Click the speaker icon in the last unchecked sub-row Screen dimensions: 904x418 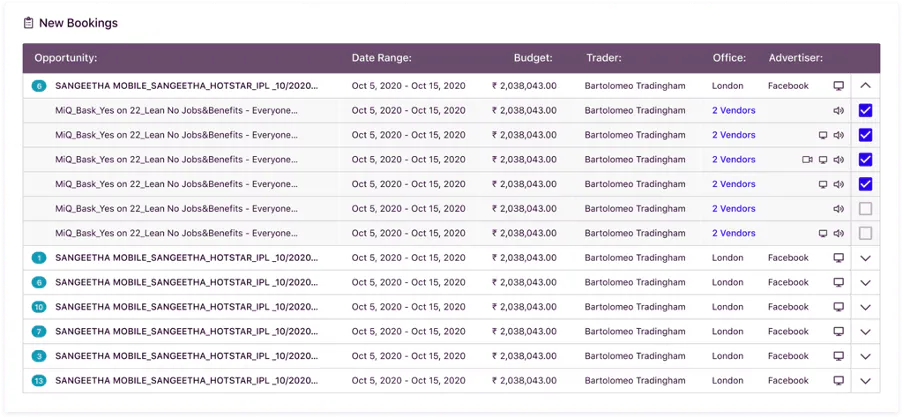click(x=839, y=234)
